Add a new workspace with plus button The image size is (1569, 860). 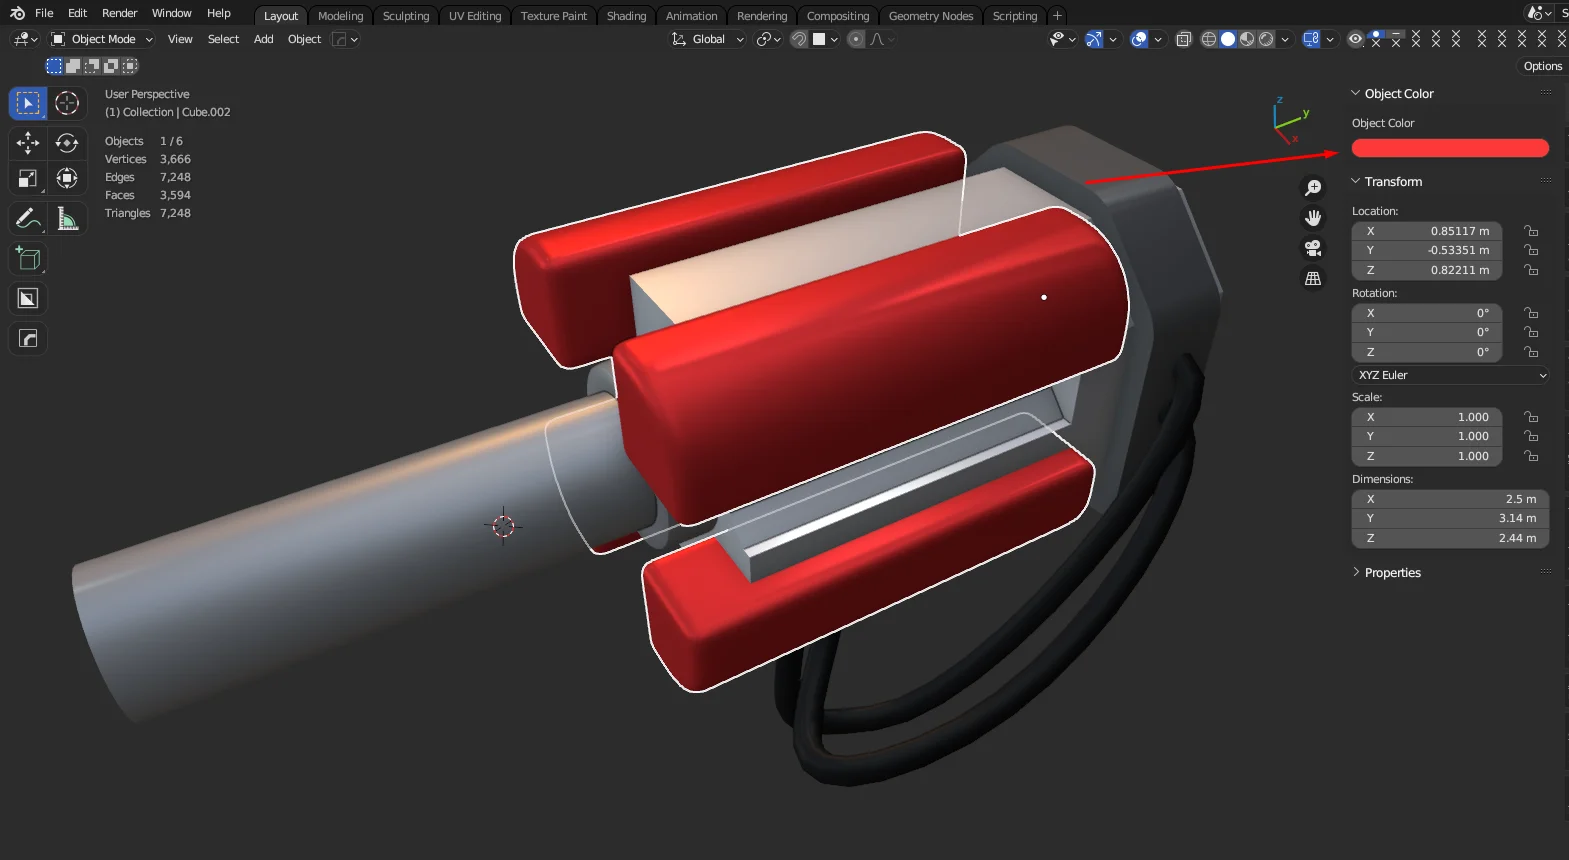1057,16
